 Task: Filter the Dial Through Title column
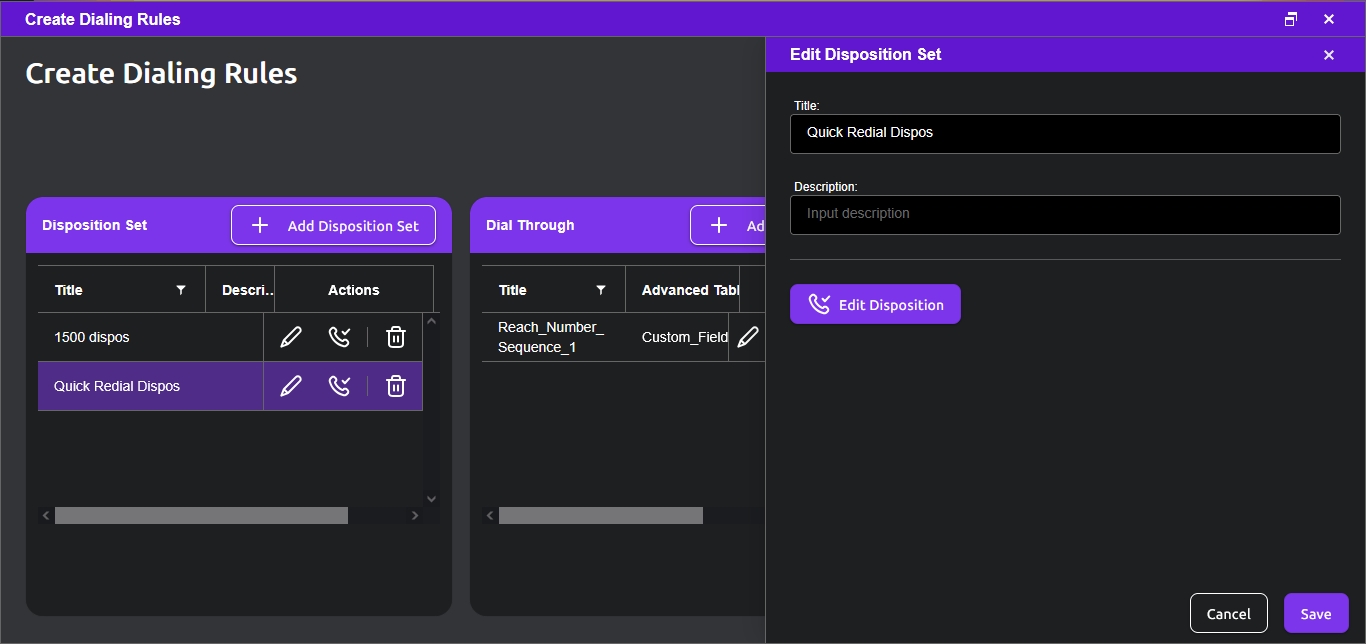pos(601,290)
